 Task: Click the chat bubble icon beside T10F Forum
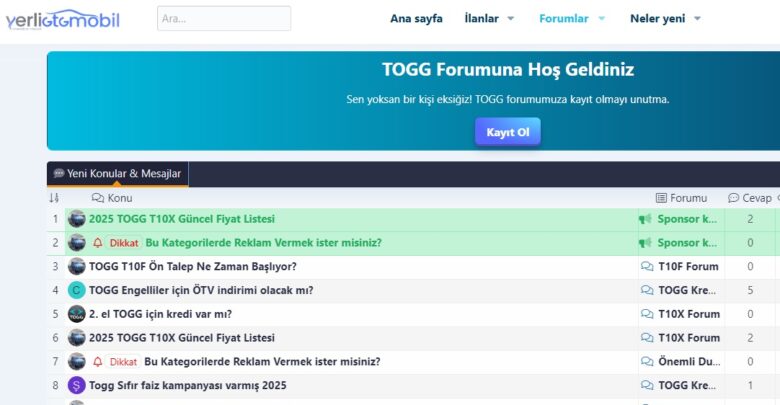646,267
